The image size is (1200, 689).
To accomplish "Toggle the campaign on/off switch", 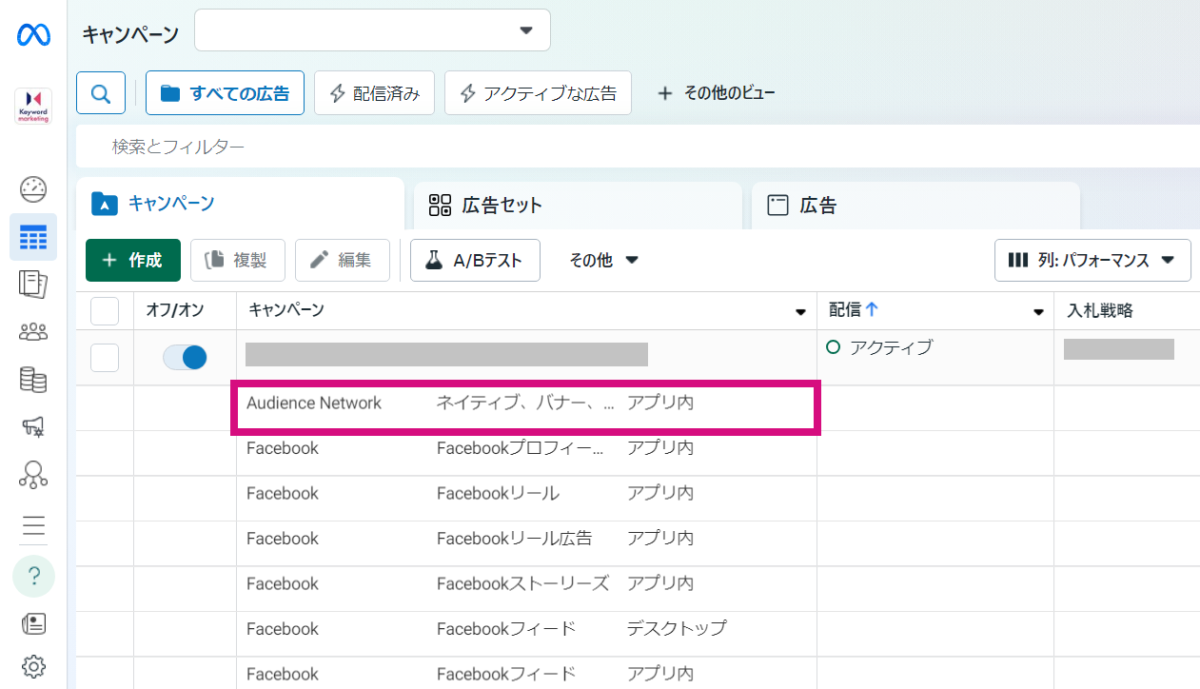I will tap(185, 357).
